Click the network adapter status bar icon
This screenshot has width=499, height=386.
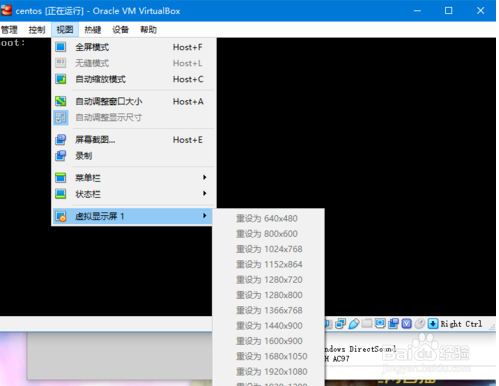(340, 324)
